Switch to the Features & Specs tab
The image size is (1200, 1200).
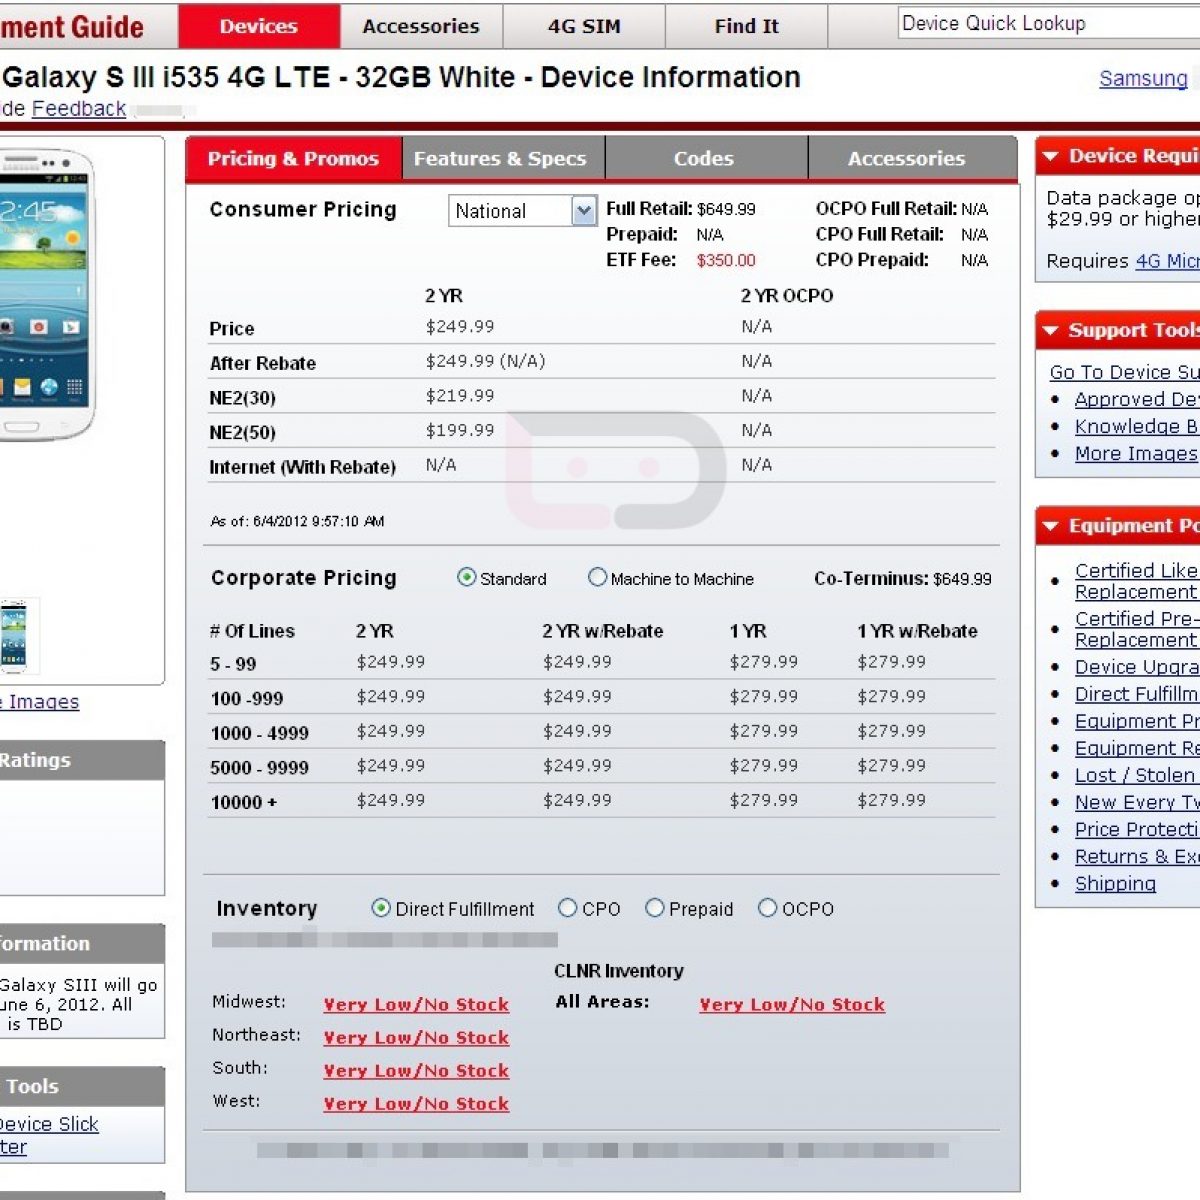click(500, 159)
